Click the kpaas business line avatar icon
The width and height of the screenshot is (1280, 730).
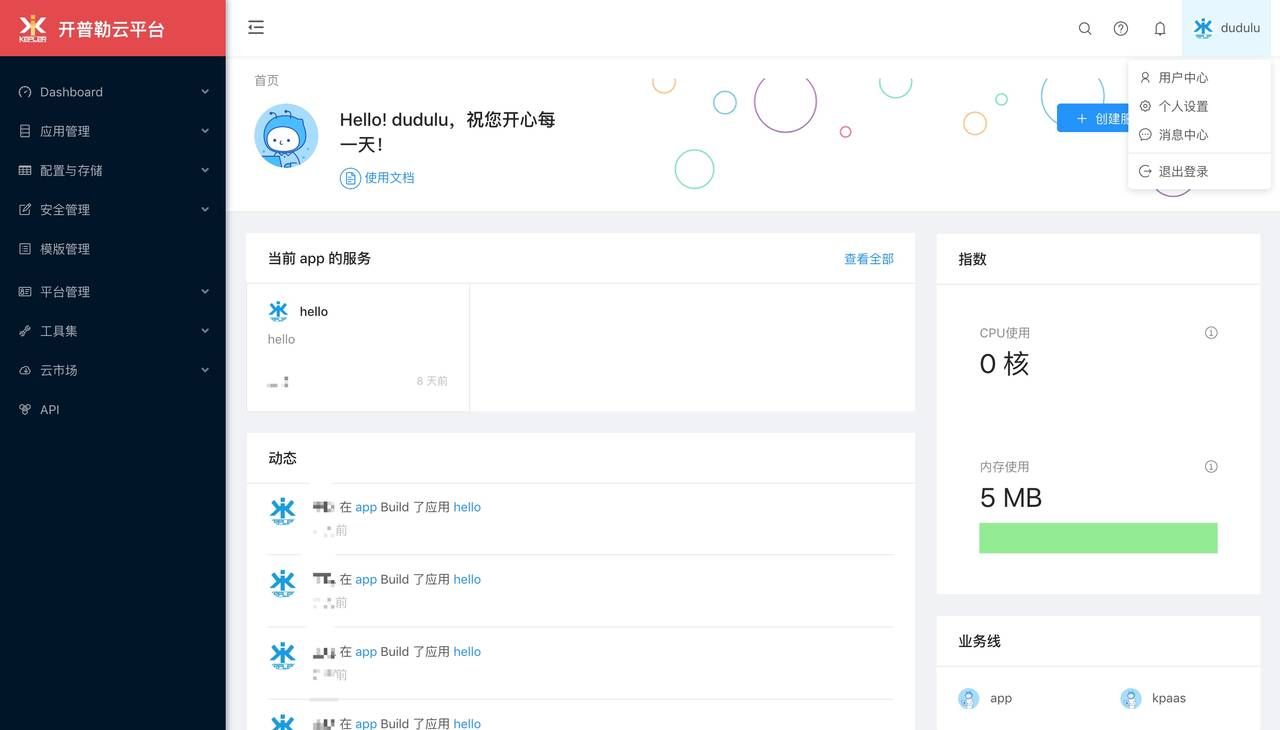coord(1131,699)
